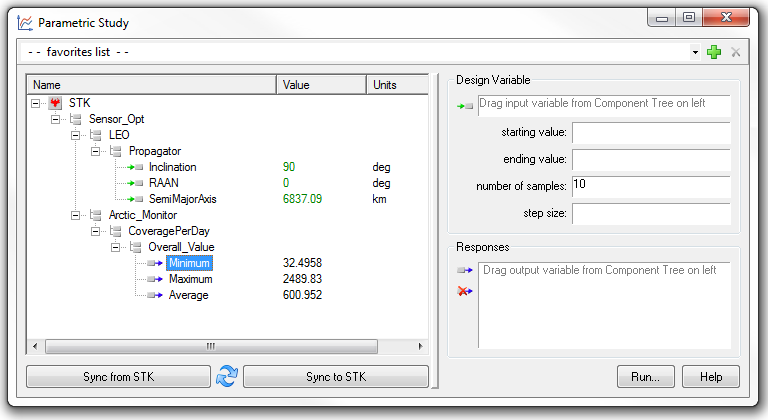Image resolution: width=768 pixels, height=420 pixels.
Task: Click the Parametric Study title bar icon
Action: 26,22
